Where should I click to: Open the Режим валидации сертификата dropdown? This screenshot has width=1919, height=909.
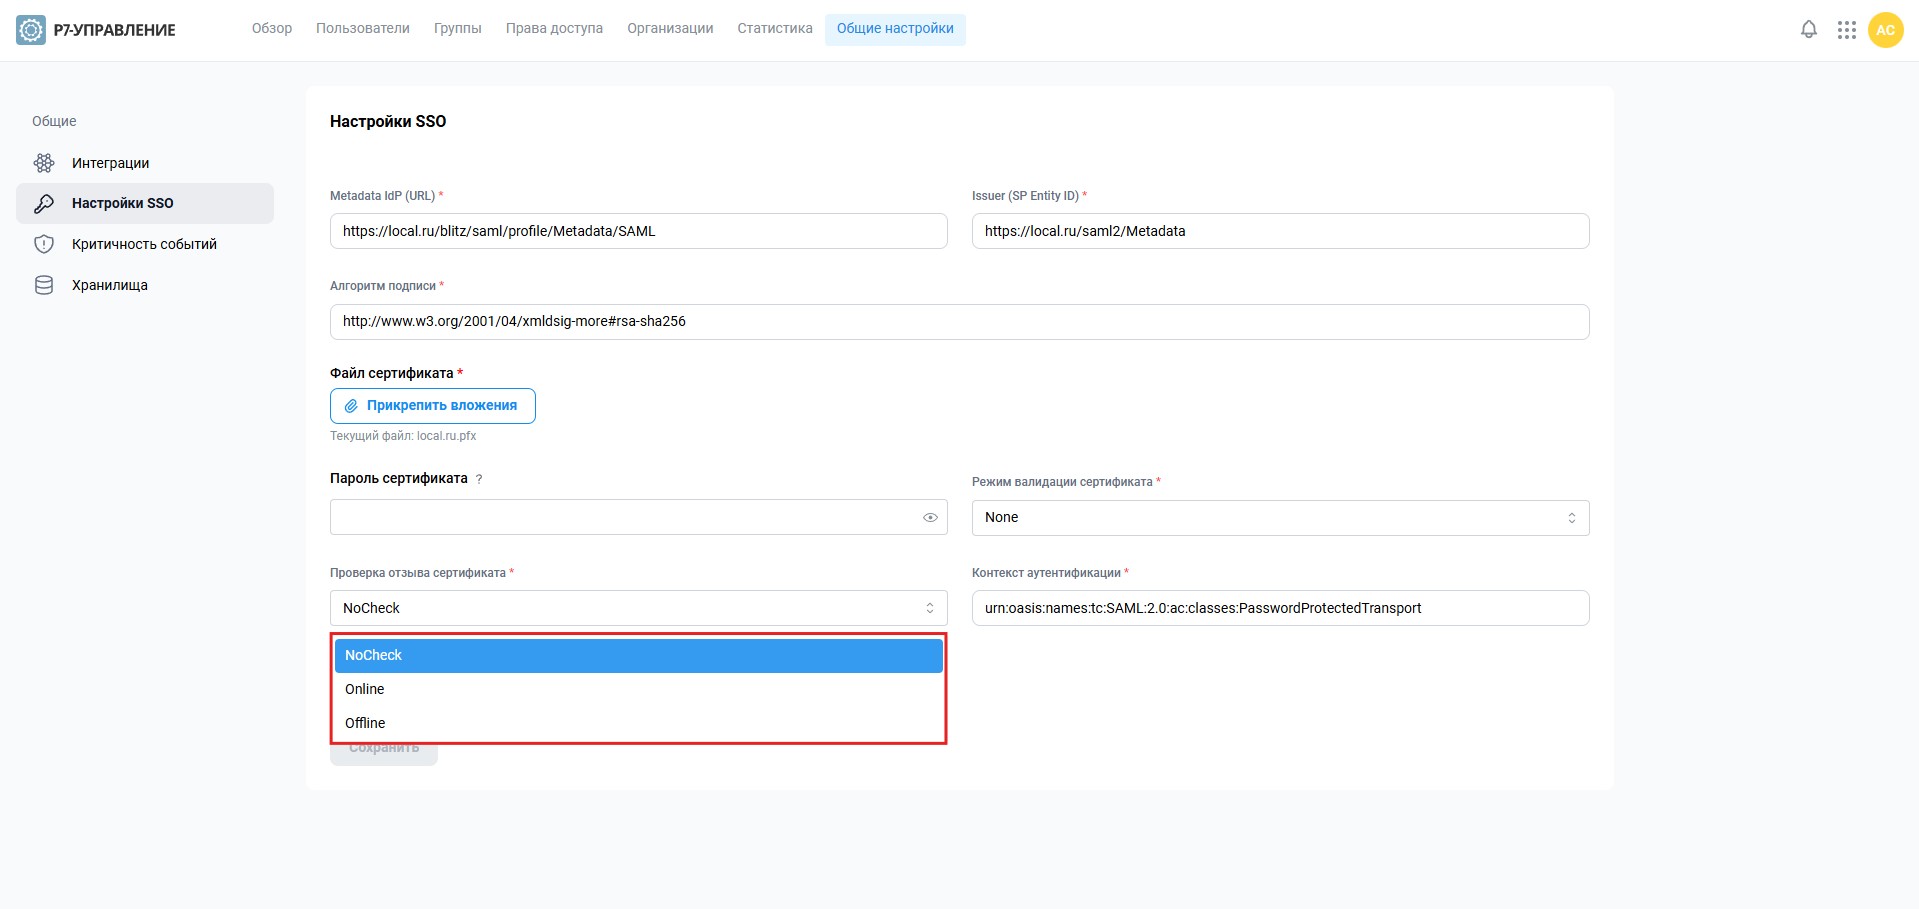pyautogui.click(x=1280, y=518)
